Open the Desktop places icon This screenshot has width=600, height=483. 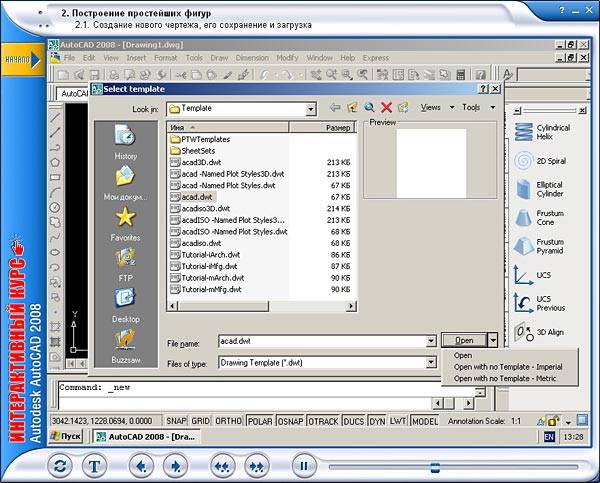click(x=125, y=305)
